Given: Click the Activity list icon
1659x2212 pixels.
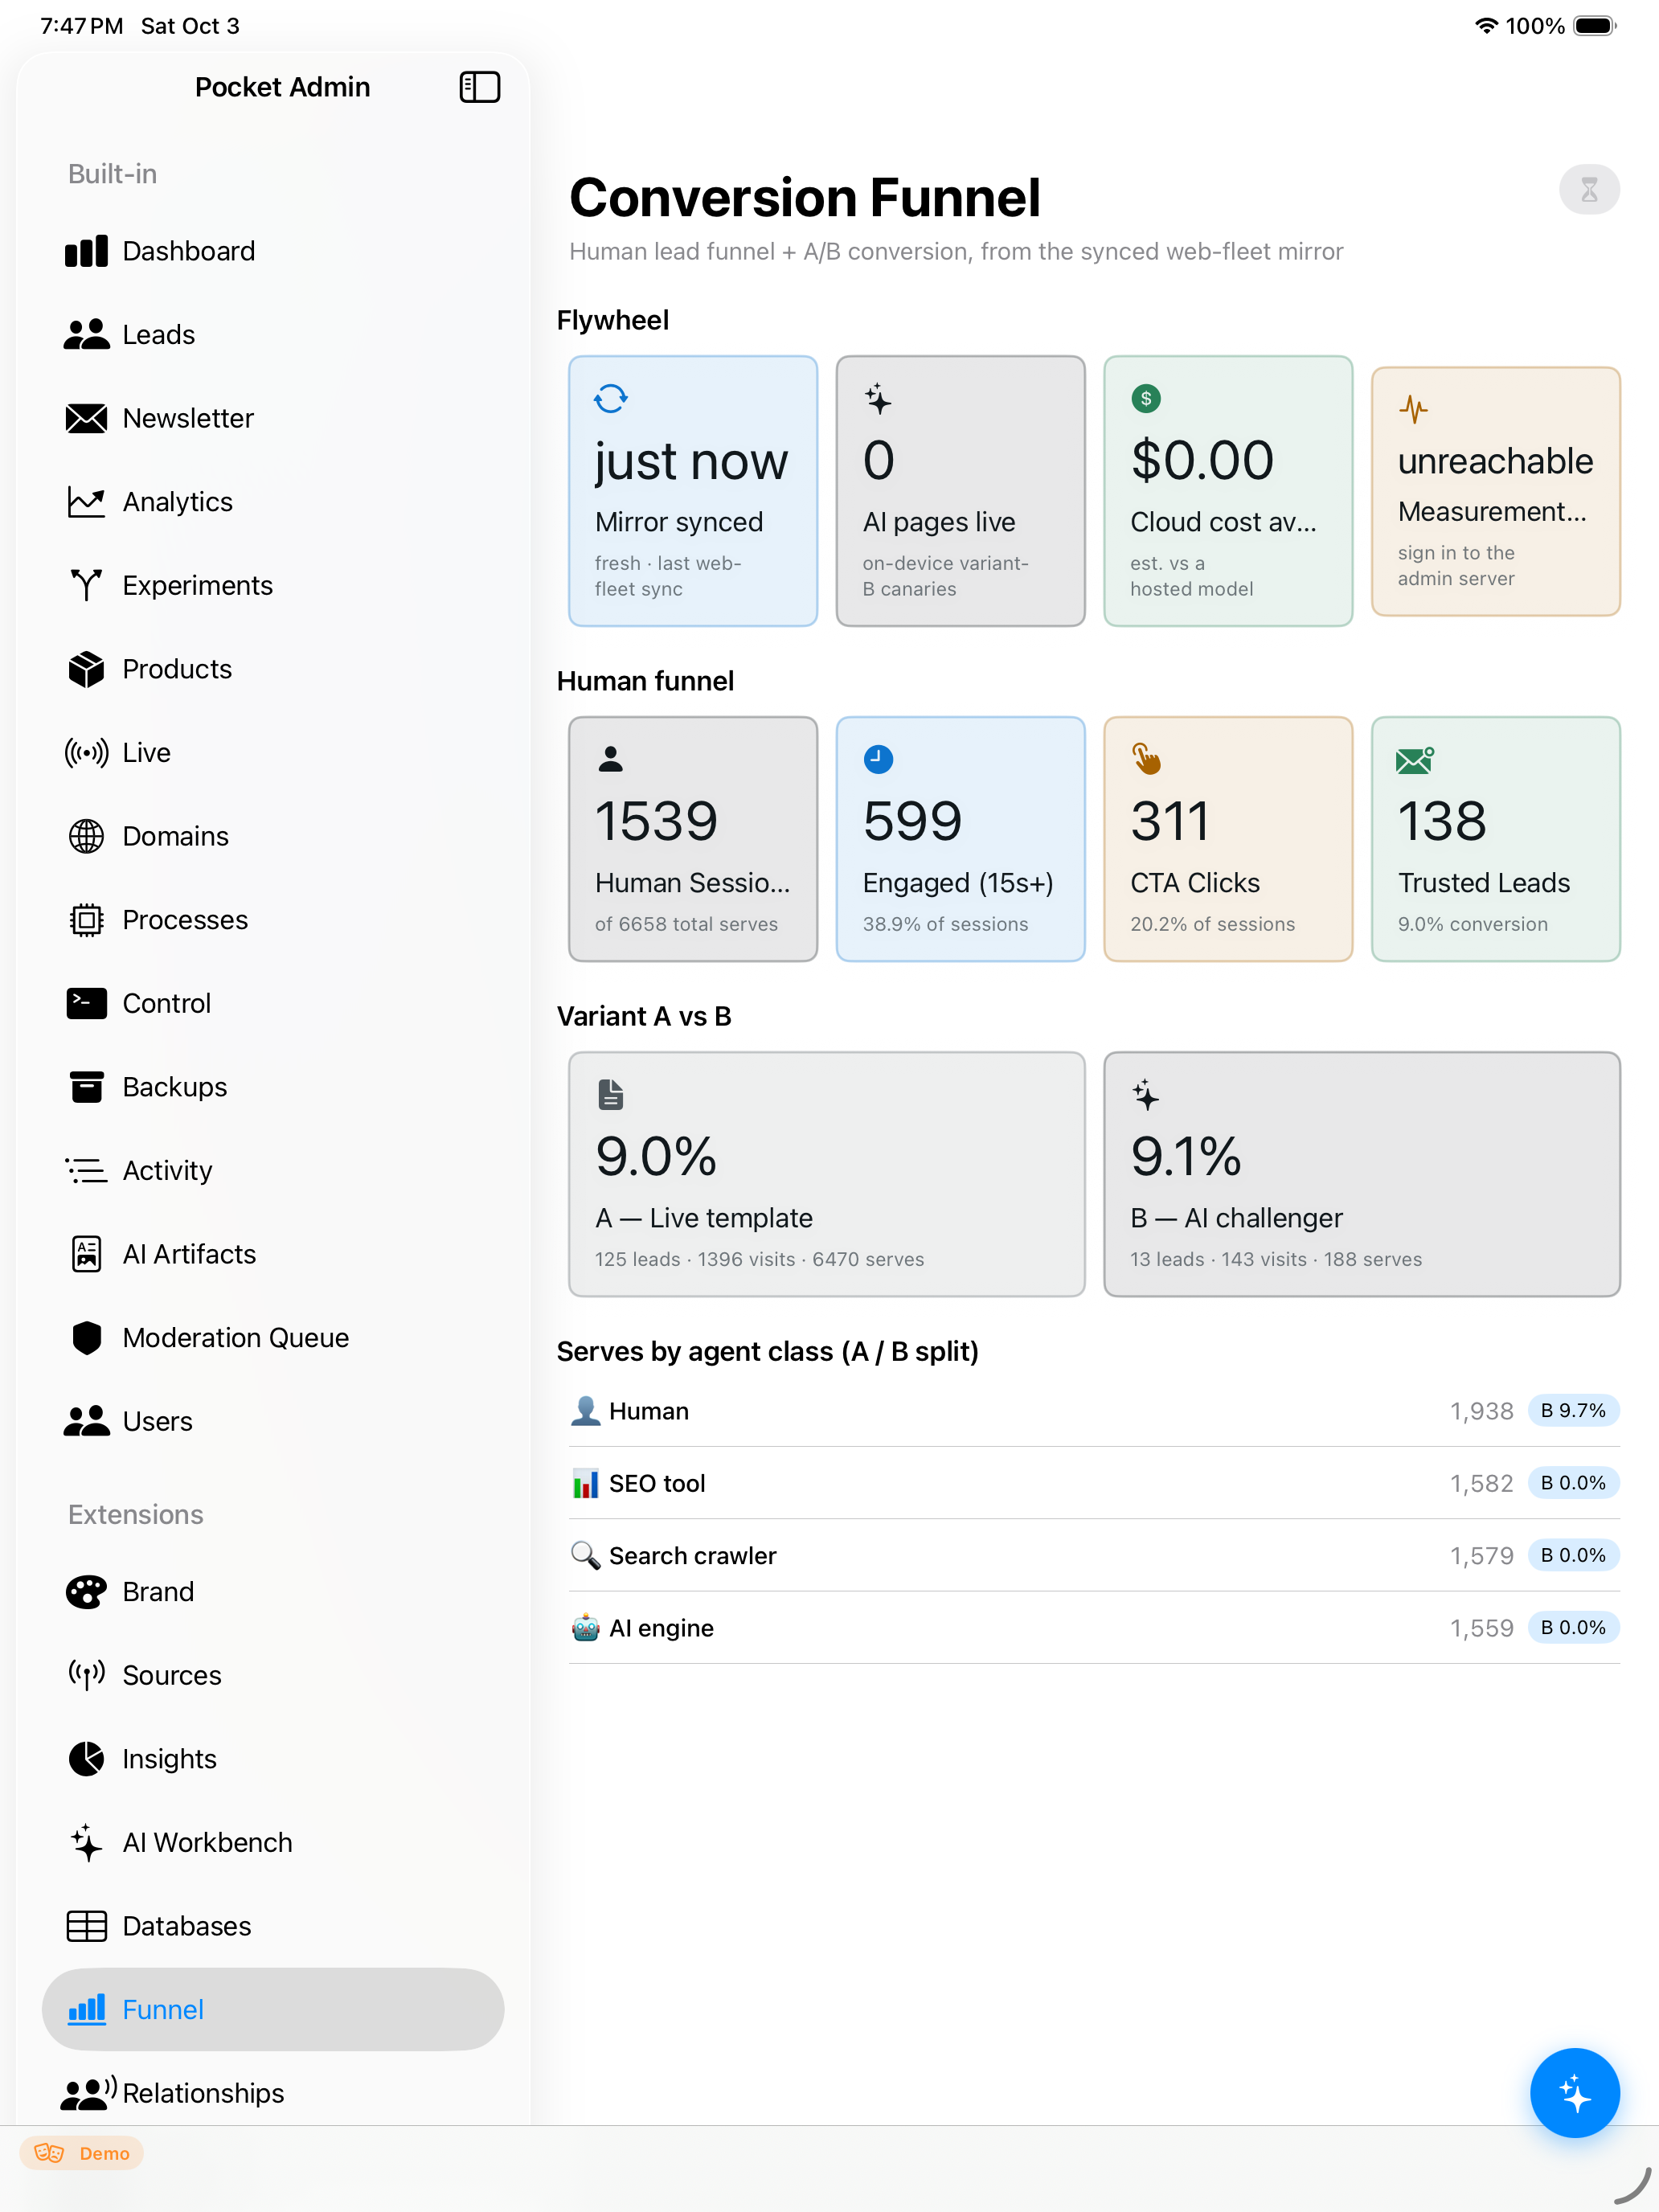Looking at the screenshot, I should pyautogui.click(x=86, y=1171).
